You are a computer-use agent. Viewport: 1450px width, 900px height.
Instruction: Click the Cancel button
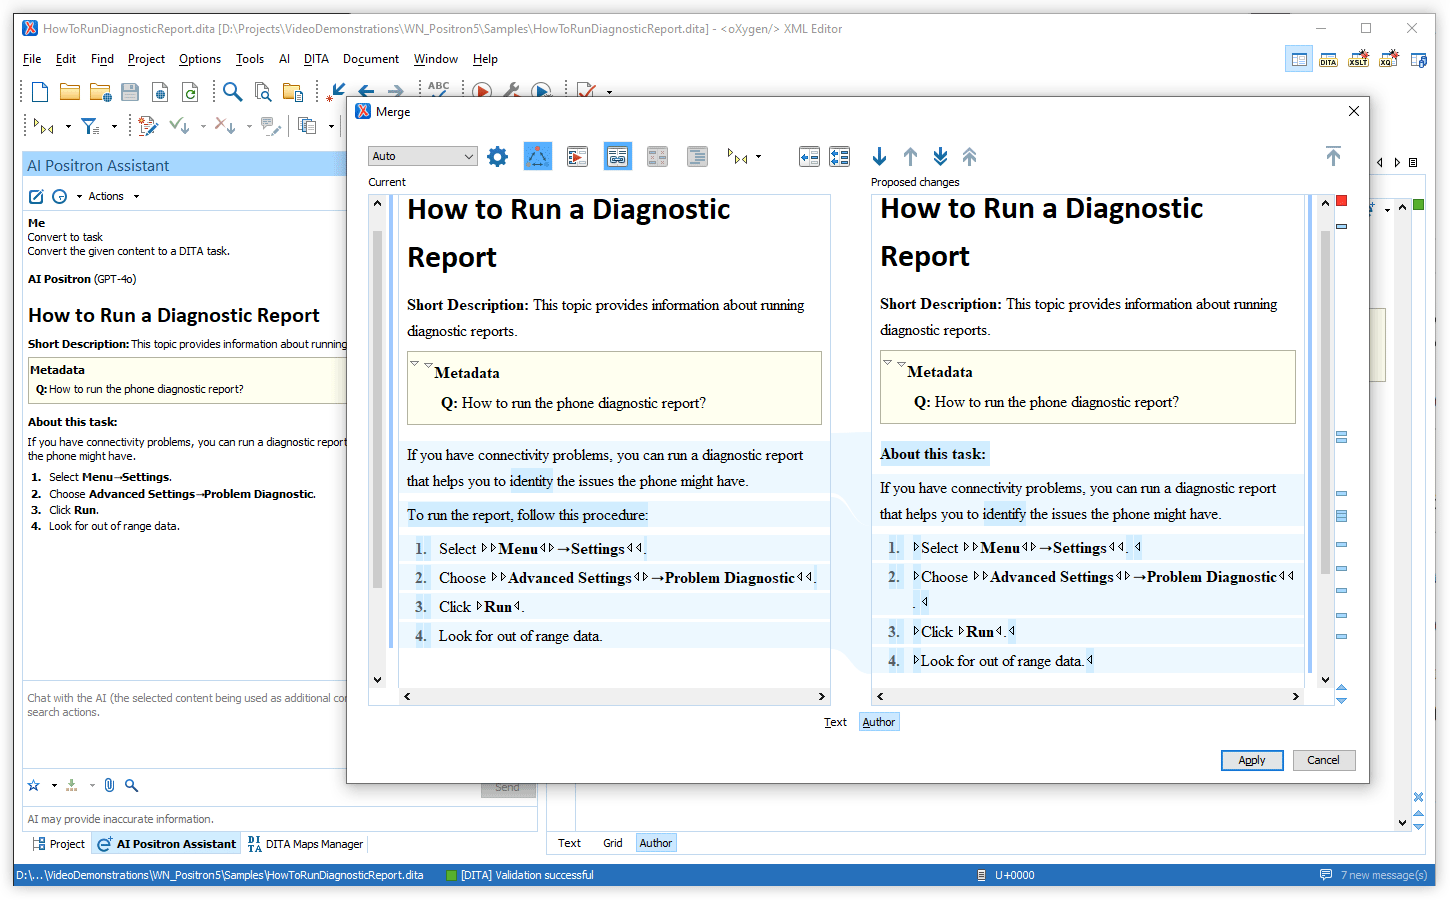1323,760
